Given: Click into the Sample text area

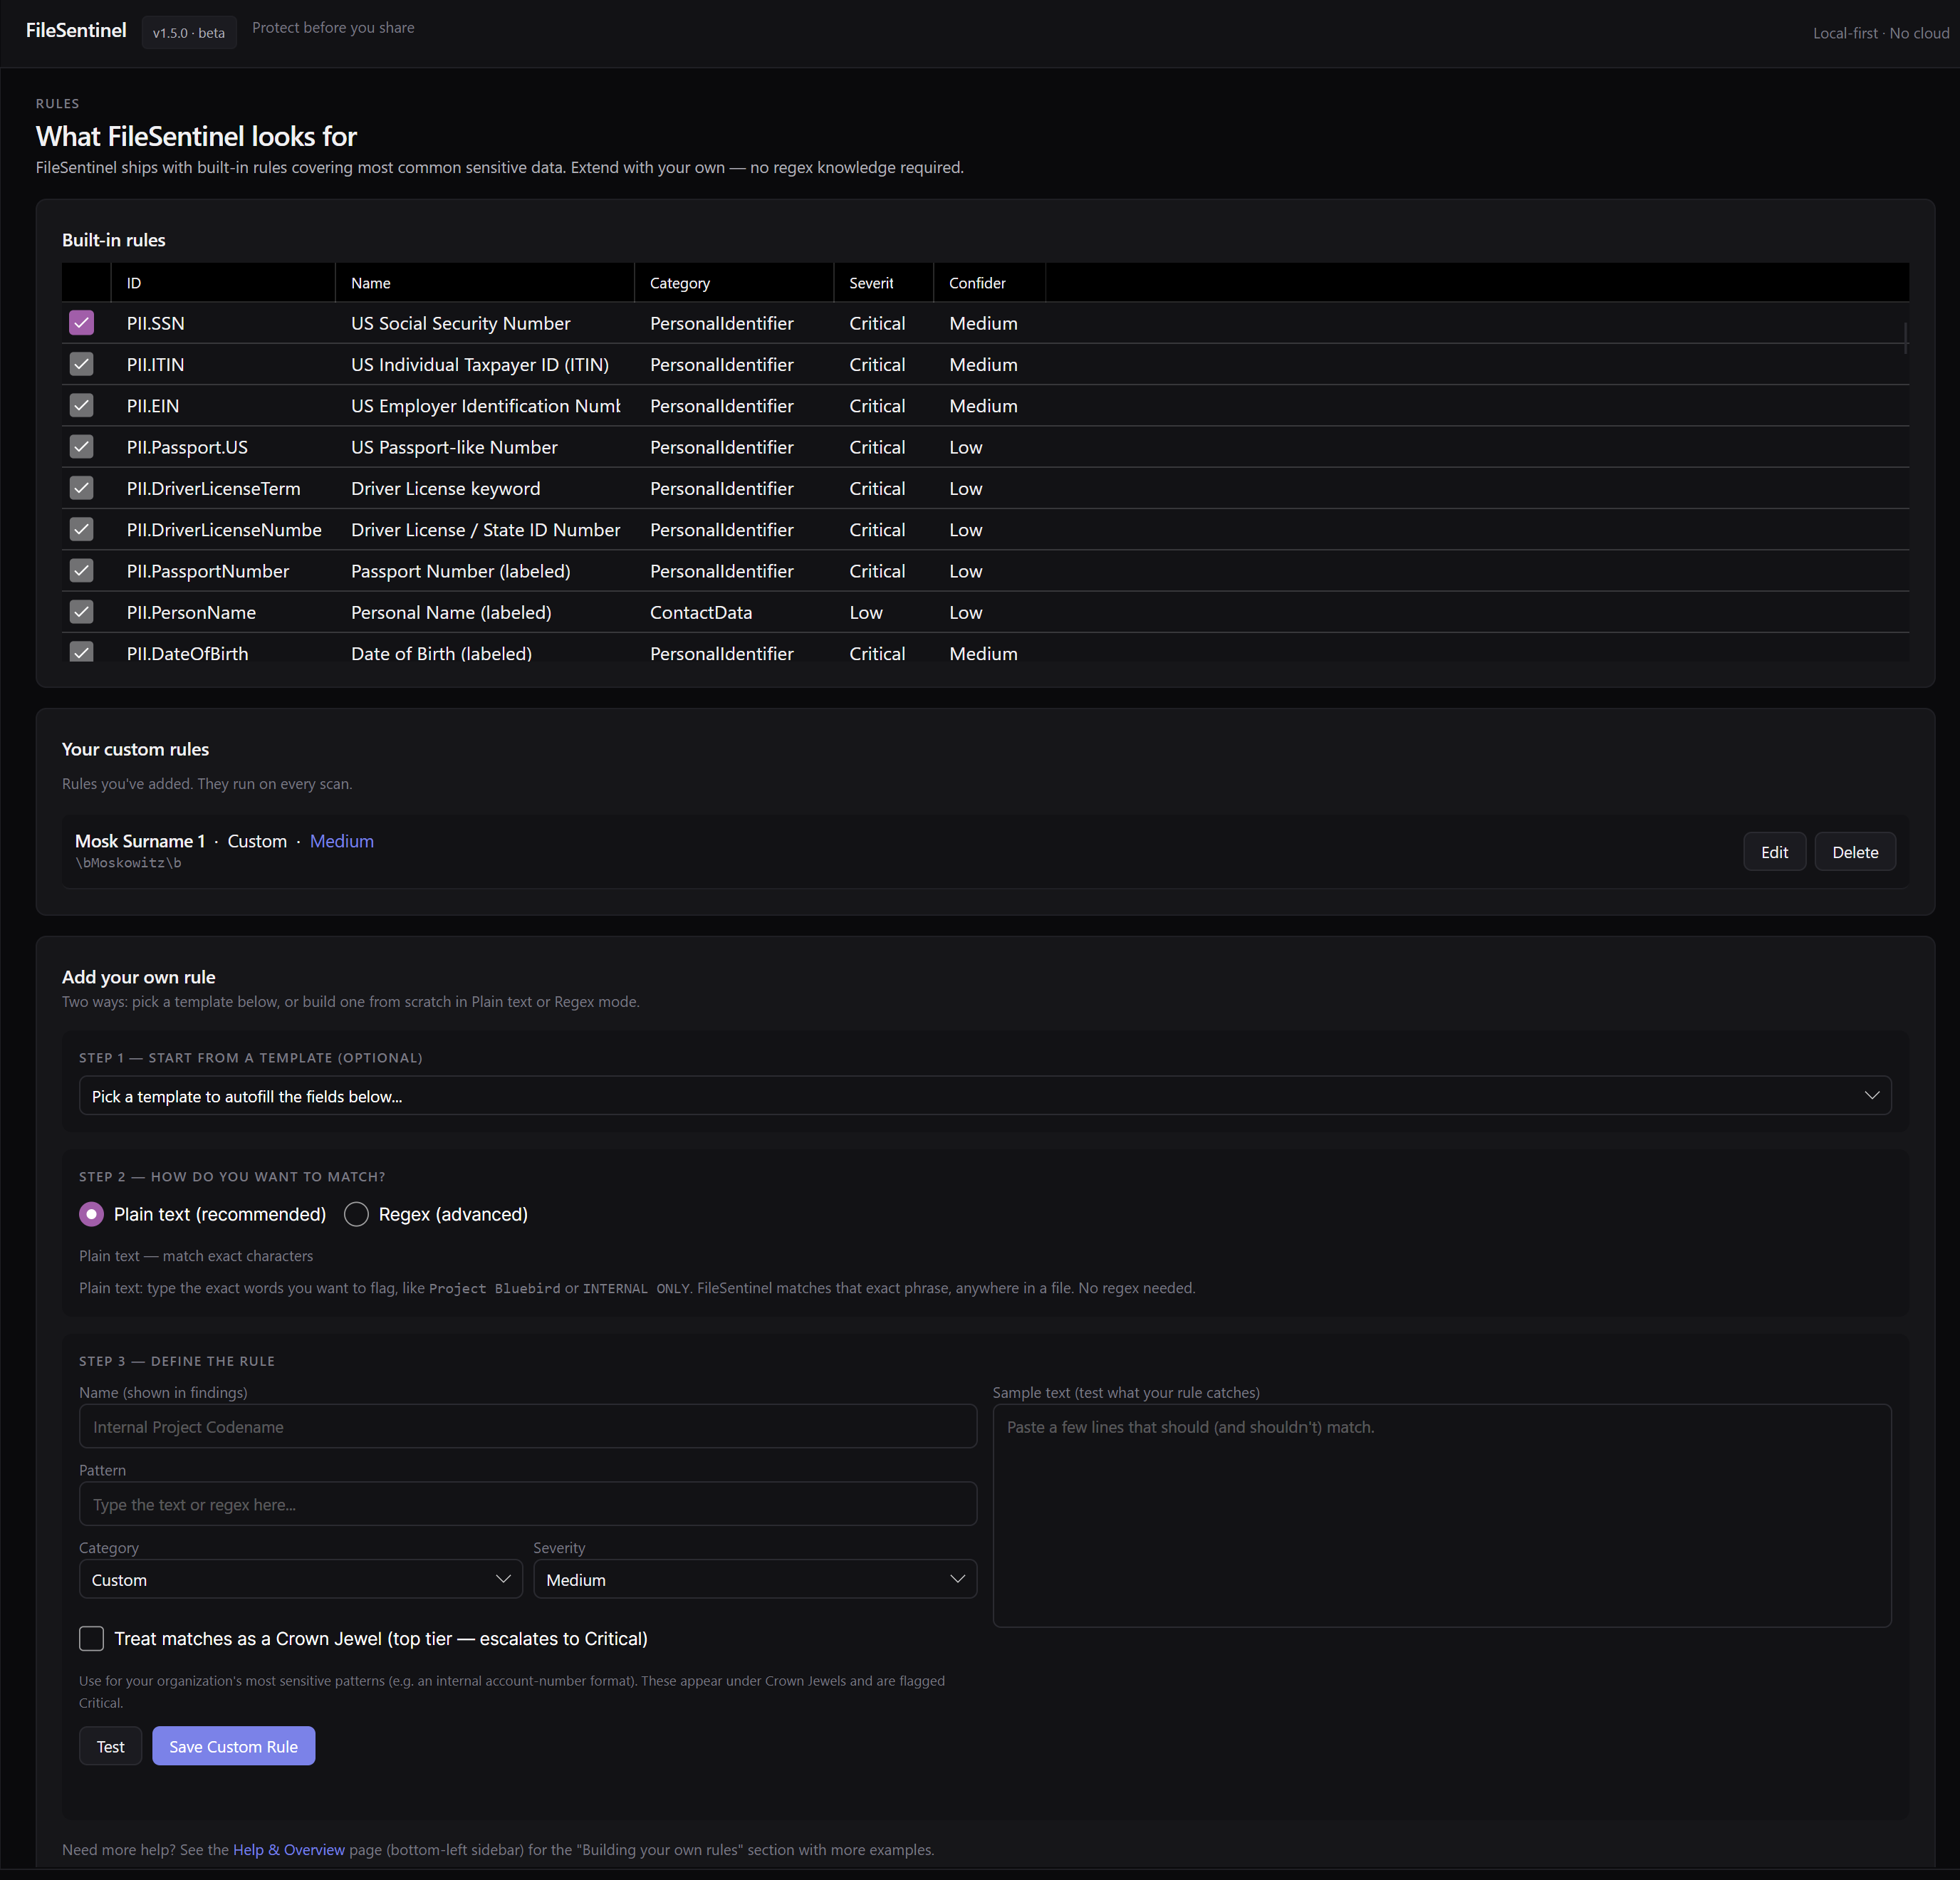Looking at the screenshot, I should point(1442,1516).
